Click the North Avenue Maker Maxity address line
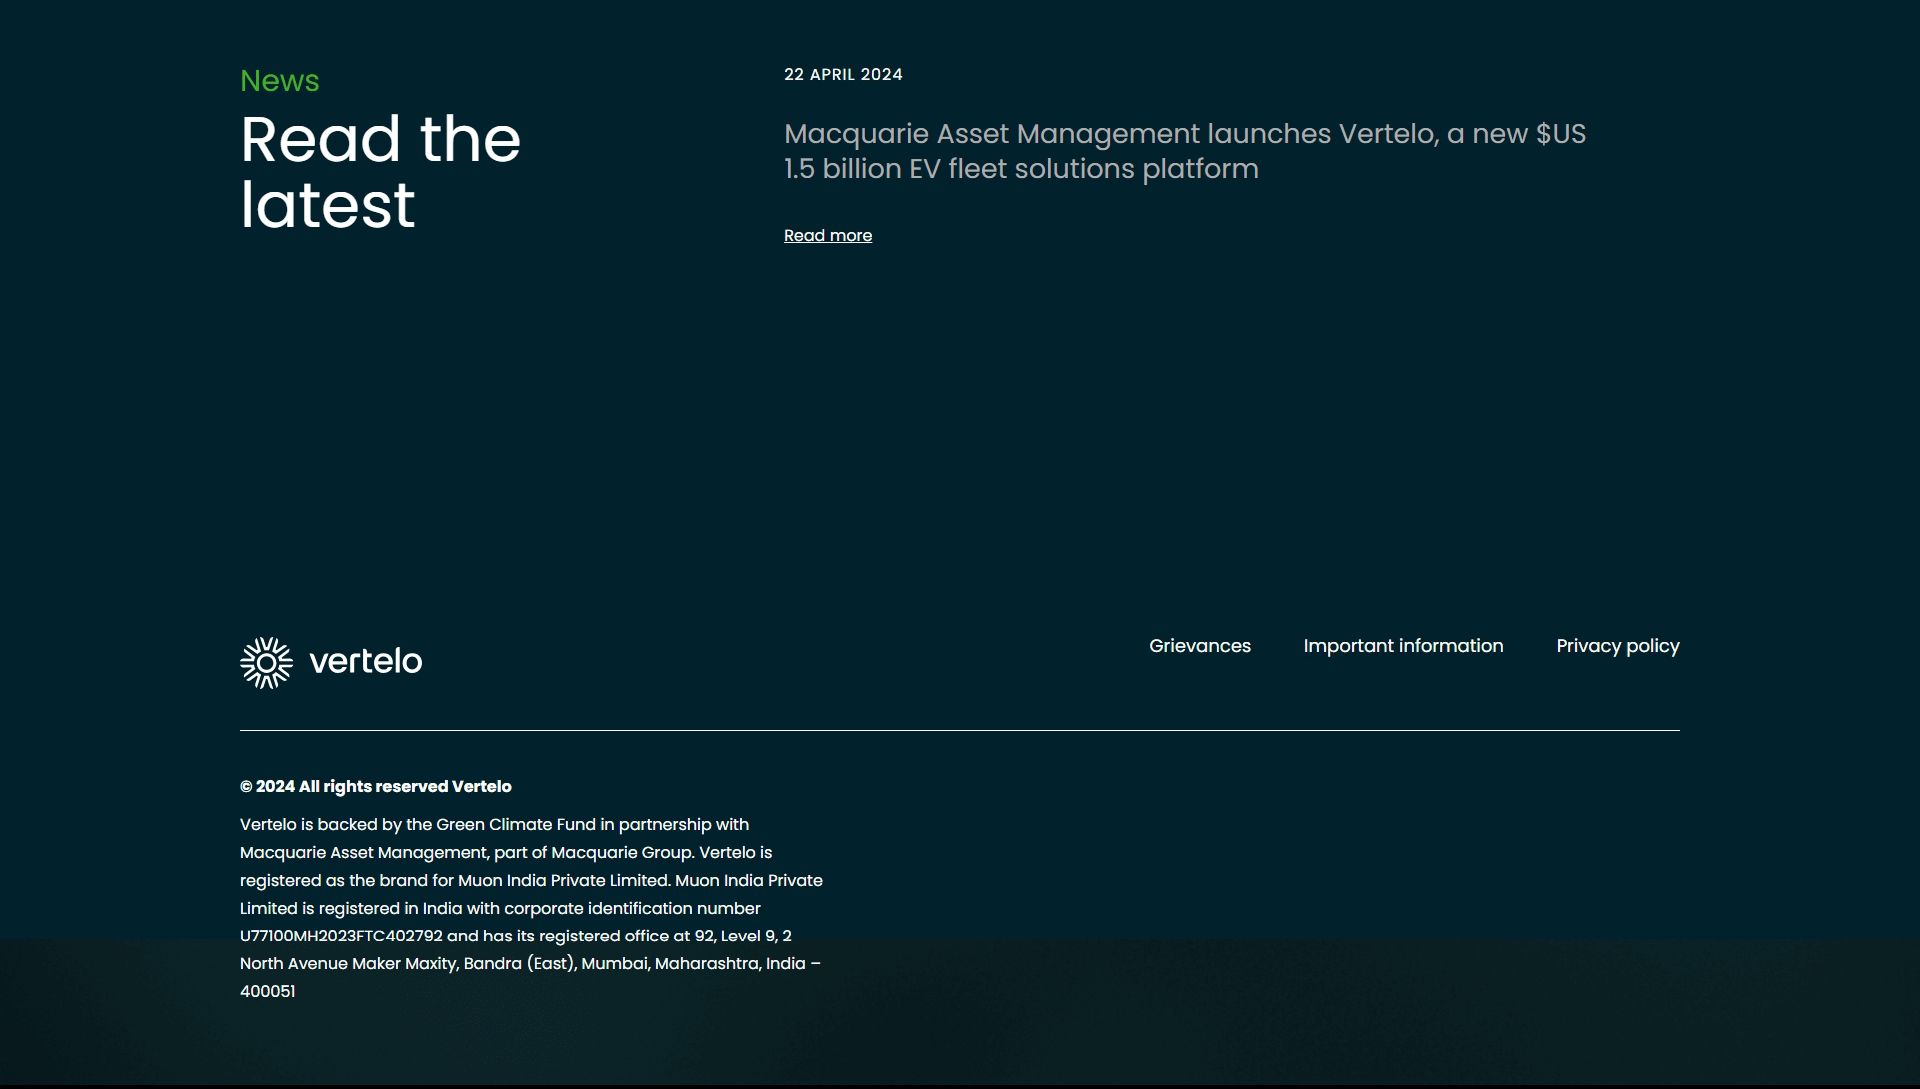Viewport: 1920px width, 1089px height. coord(530,964)
